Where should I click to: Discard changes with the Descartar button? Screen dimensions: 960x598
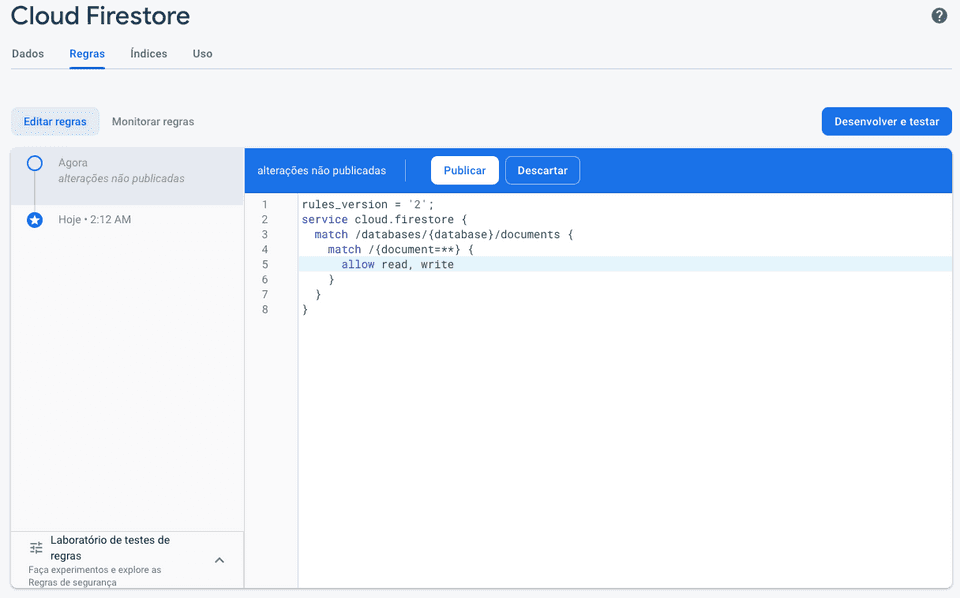(542, 171)
